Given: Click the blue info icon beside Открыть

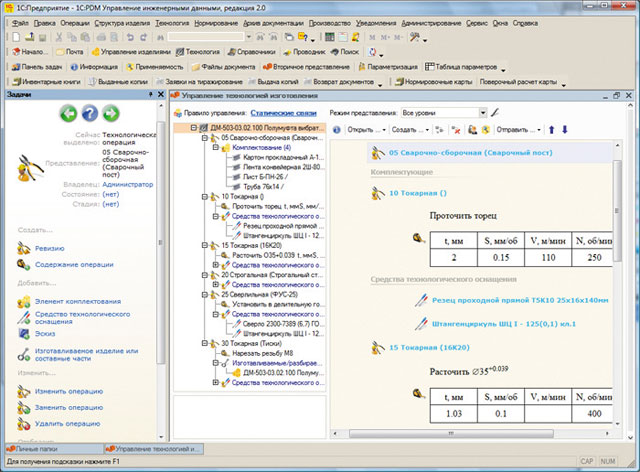Looking at the screenshot, I should pyautogui.click(x=337, y=130).
